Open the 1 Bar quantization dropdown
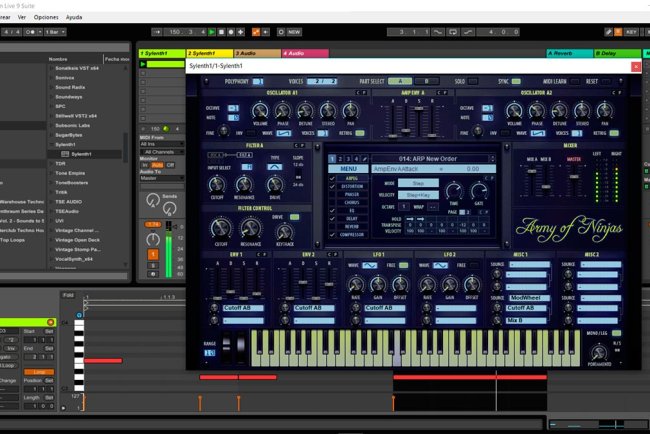Image resolution: width=650 pixels, height=434 pixels. pos(55,32)
